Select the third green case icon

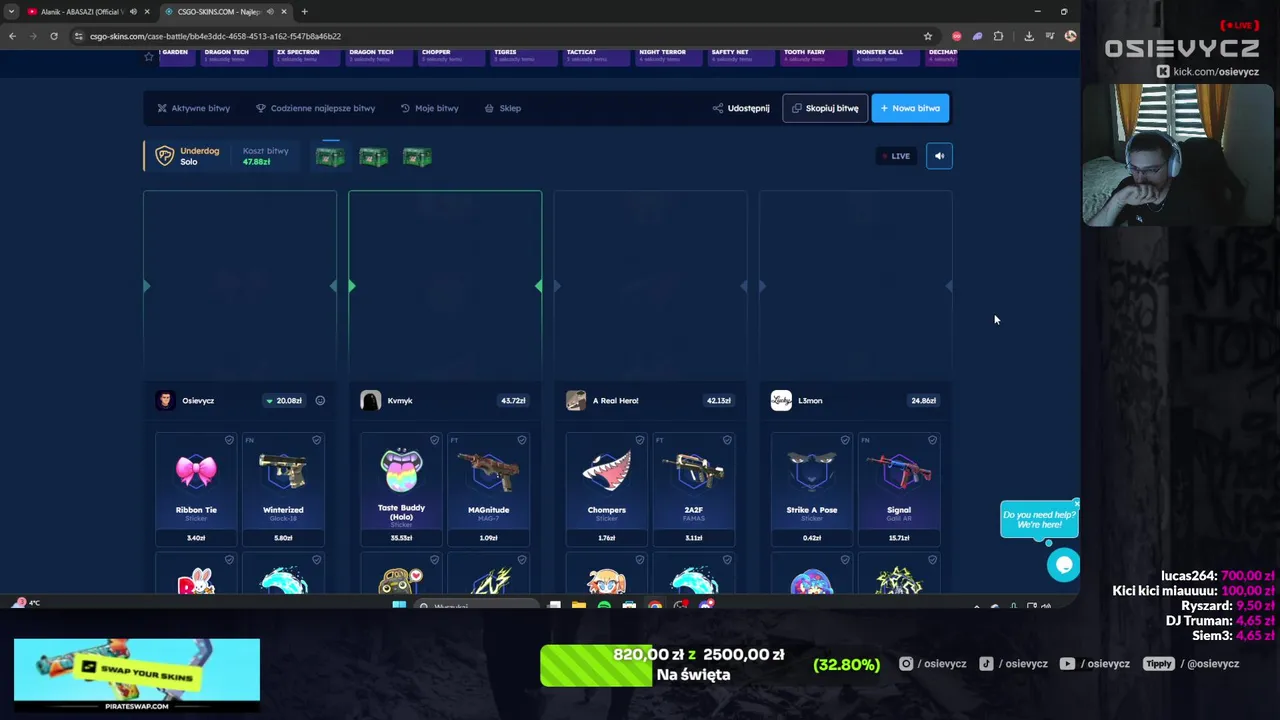tap(417, 157)
